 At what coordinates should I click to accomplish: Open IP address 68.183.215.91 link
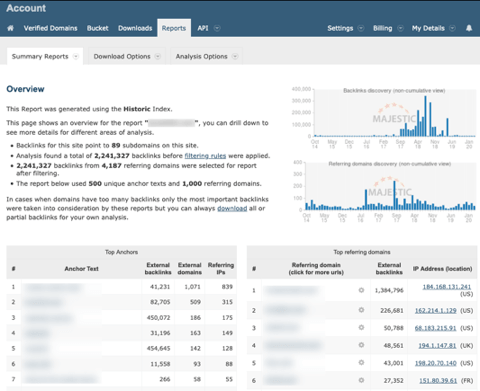click(435, 328)
